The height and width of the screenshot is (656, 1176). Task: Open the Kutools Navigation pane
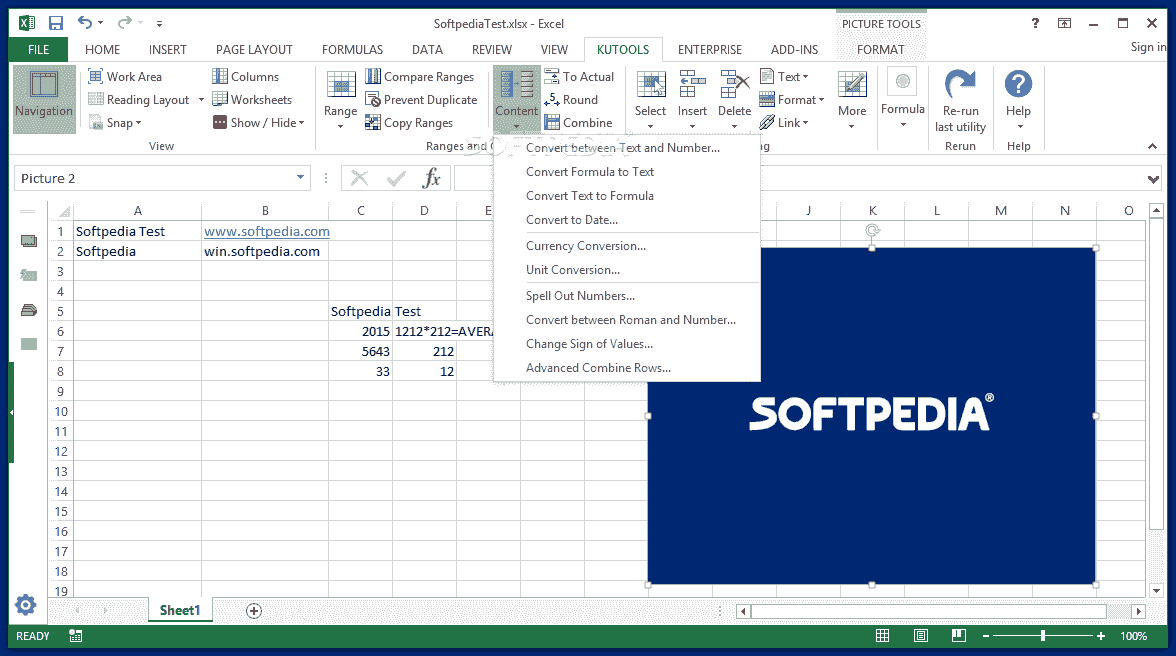[x=43, y=98]
